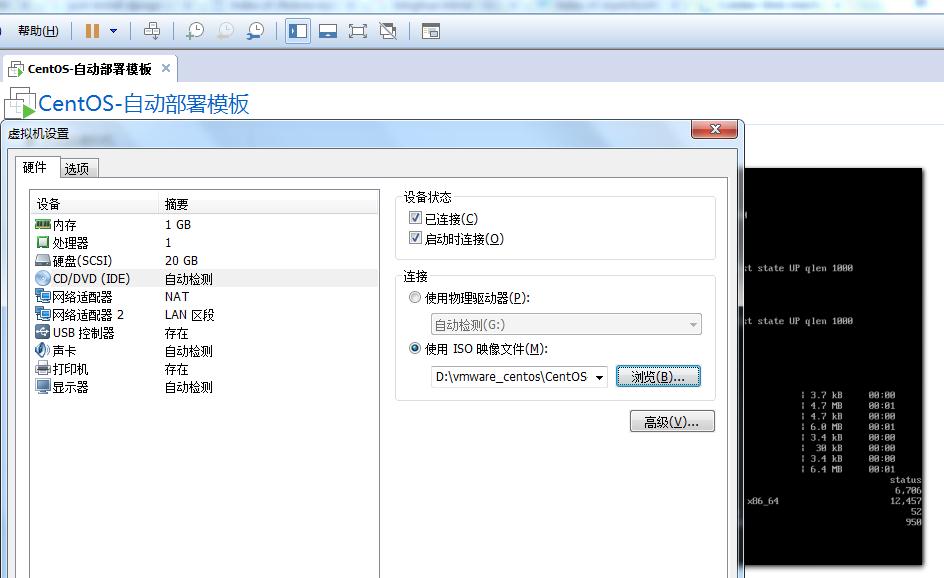Viewport: 944px width, 578px height.
Task: Click the 摘要 column header
Action: click(269, 204)
